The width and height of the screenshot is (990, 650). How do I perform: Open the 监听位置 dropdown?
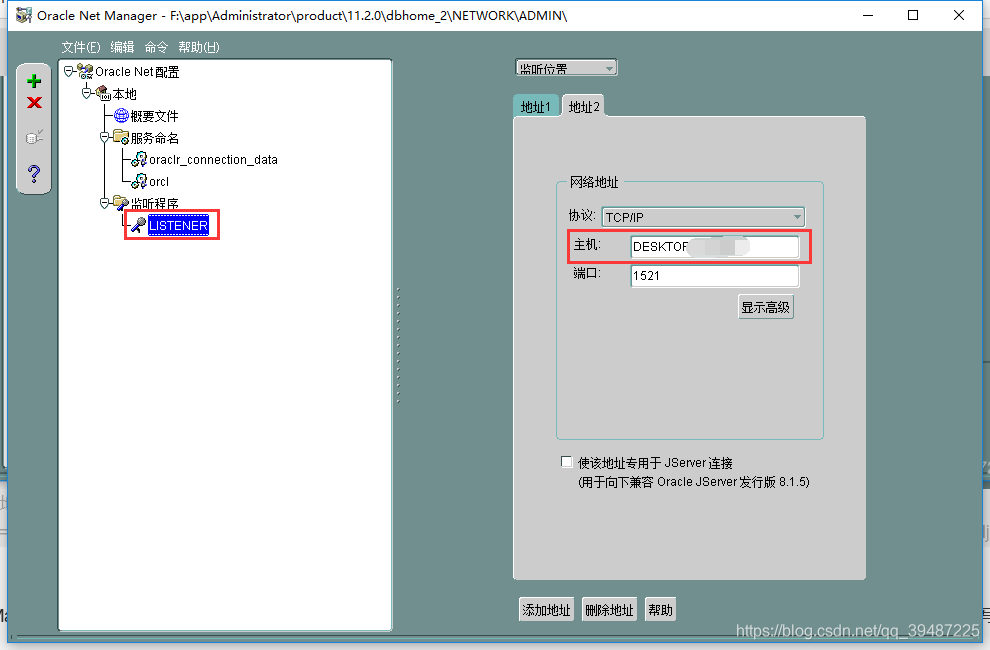click(566, 68)
